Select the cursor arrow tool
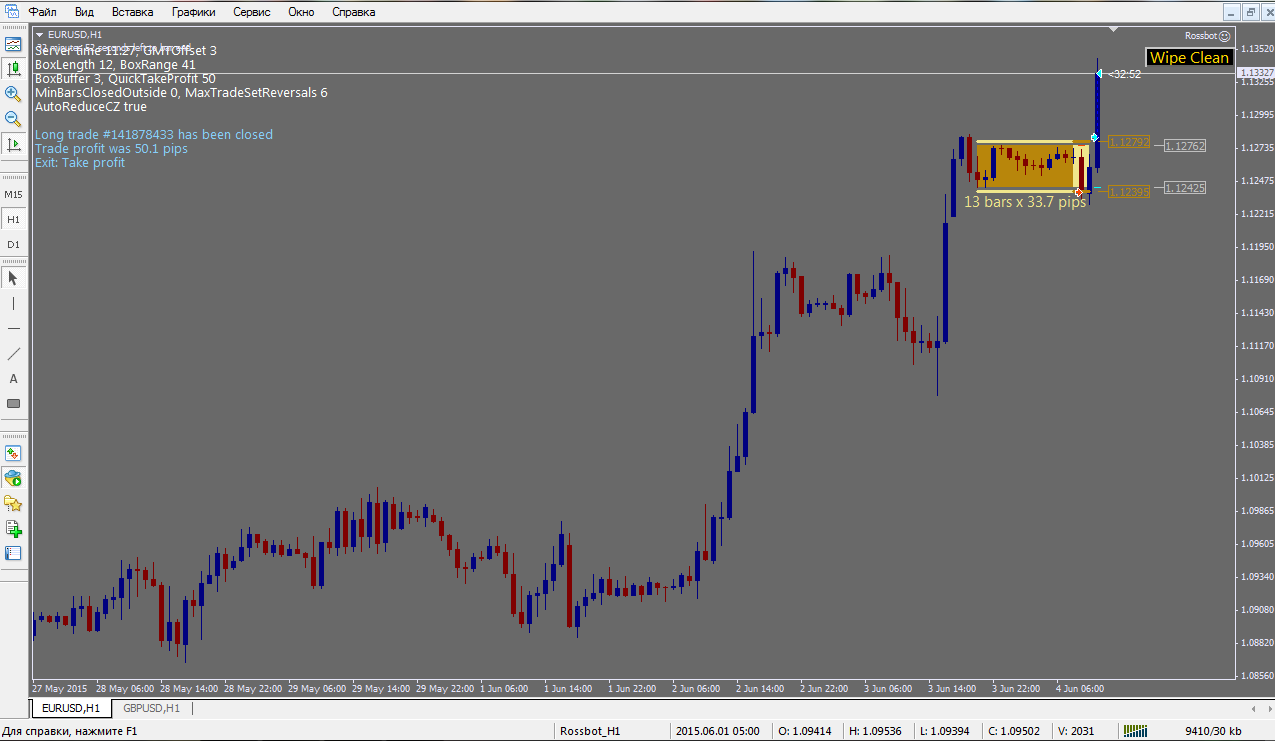Image resolution: width=1275 pixels, height=741 pixels. pyautogui.click(x=13, y=277)
